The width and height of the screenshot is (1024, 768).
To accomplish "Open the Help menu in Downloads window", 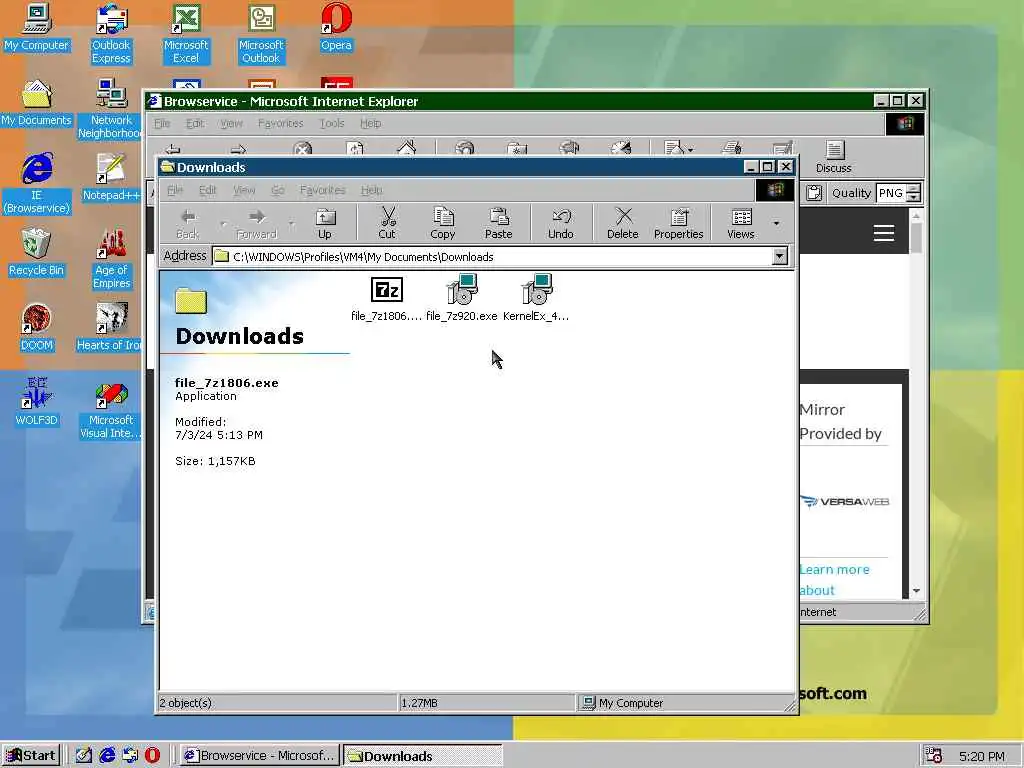I will point(372,190).
